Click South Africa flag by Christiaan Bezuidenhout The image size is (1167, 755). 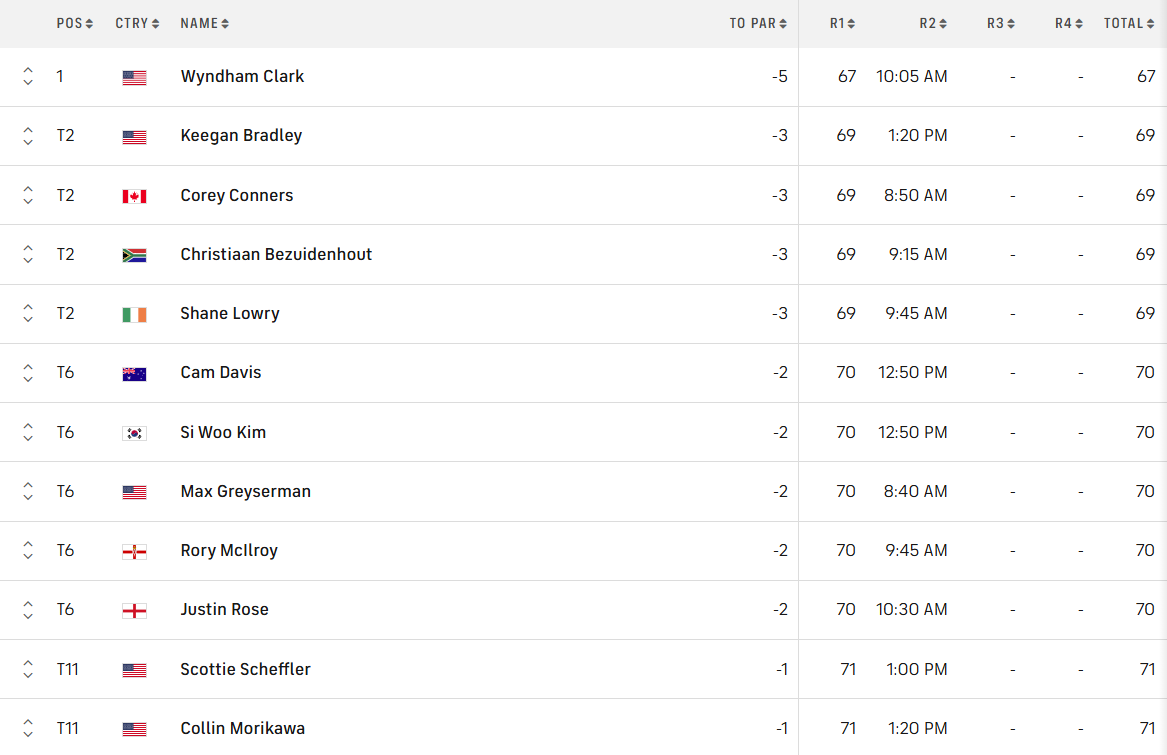click(x=134, y=255)
